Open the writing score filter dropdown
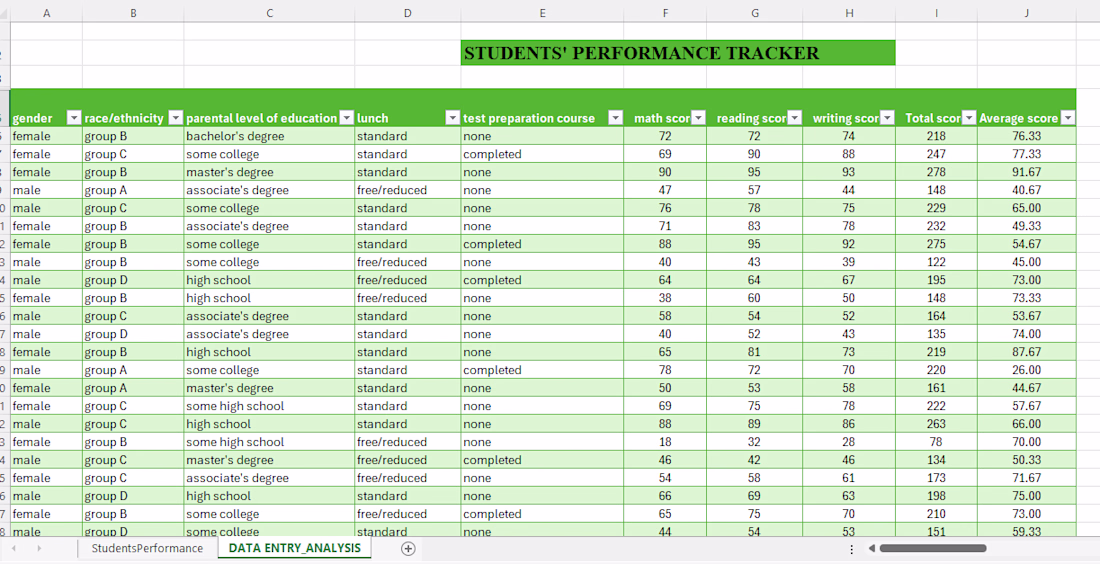Image resolution: width=1100 pixels, height=564 pixels. (887, 118)
